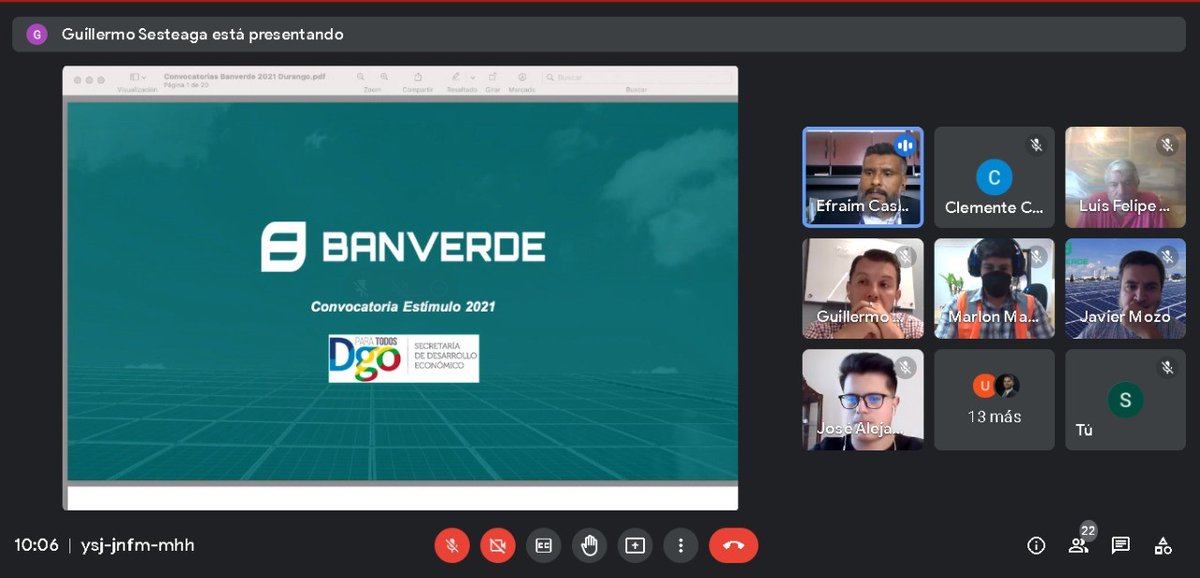1200x578 pixels.
Task: Focus the Buscar search field in Preview
Action: point(637,77)
